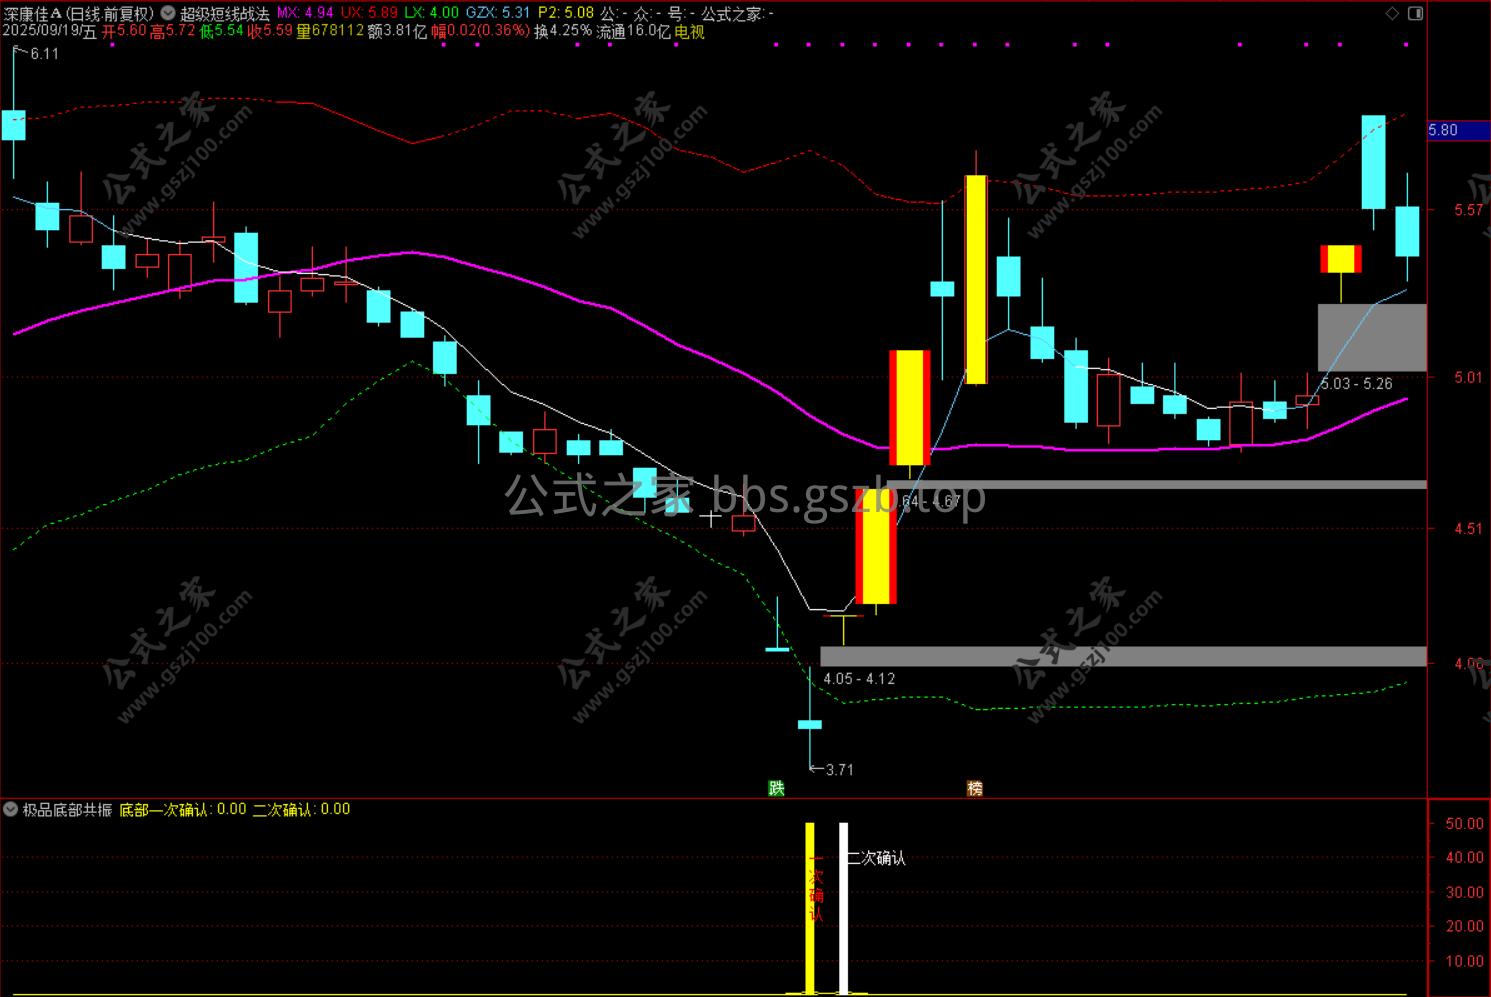Click the small yellow candle near 5.26

[x=1341, y=258]
